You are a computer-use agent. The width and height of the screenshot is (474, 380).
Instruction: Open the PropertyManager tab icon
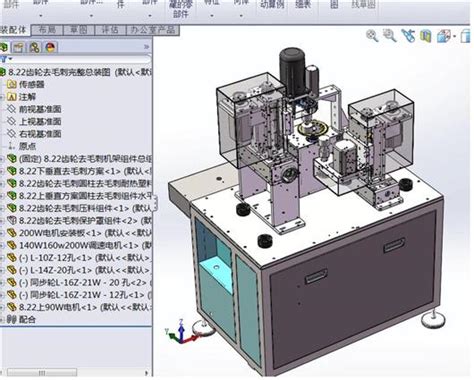pyautogui.click(x=18, y=47)
